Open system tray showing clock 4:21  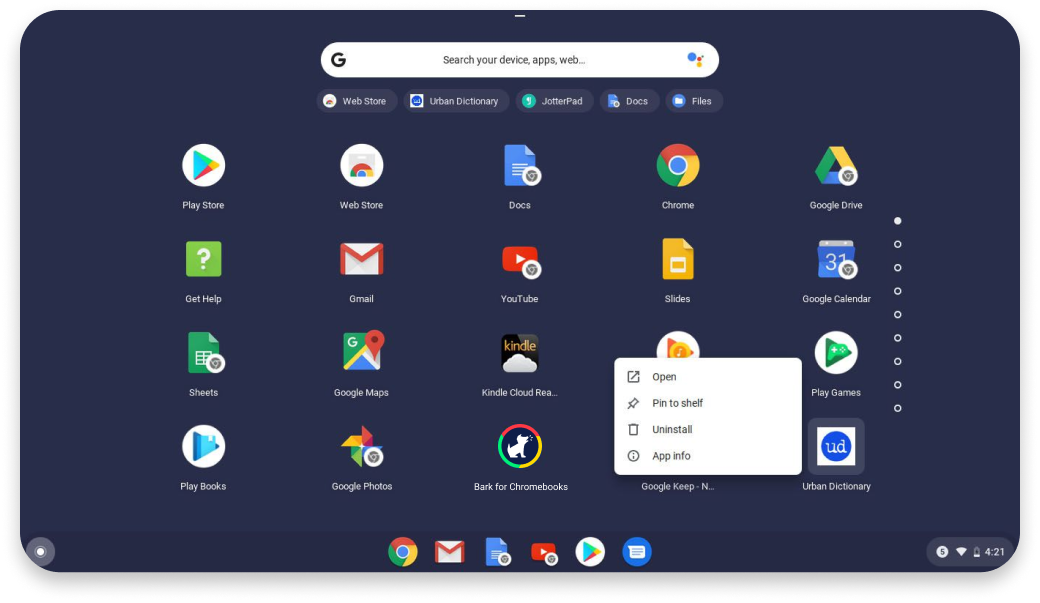point(970,551)
